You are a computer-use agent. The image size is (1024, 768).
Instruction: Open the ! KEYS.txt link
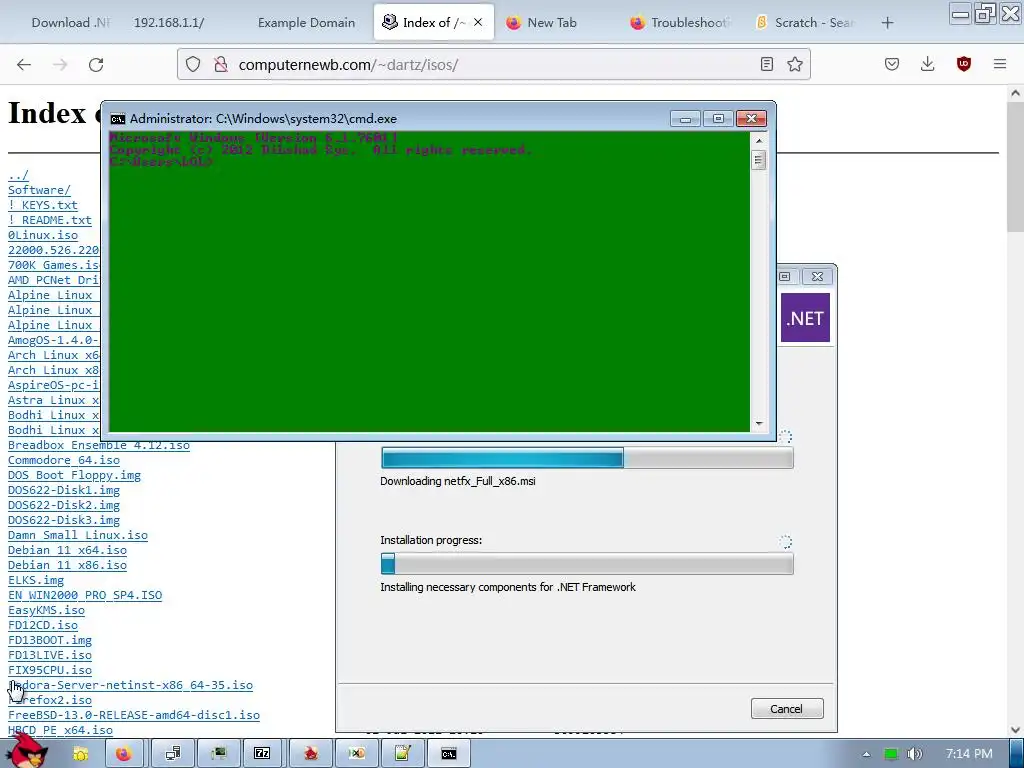[42, 205]
